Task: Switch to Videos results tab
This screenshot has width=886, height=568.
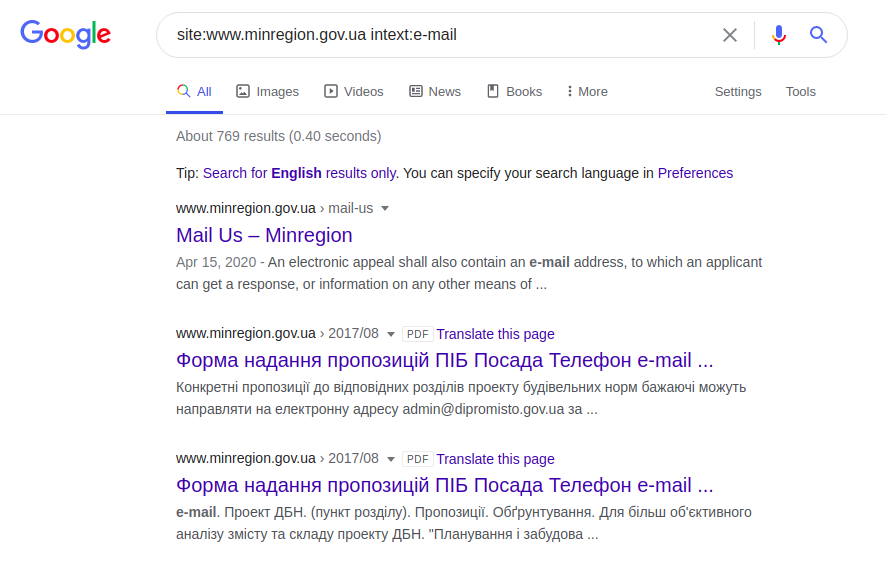Action: pos(353,91)
